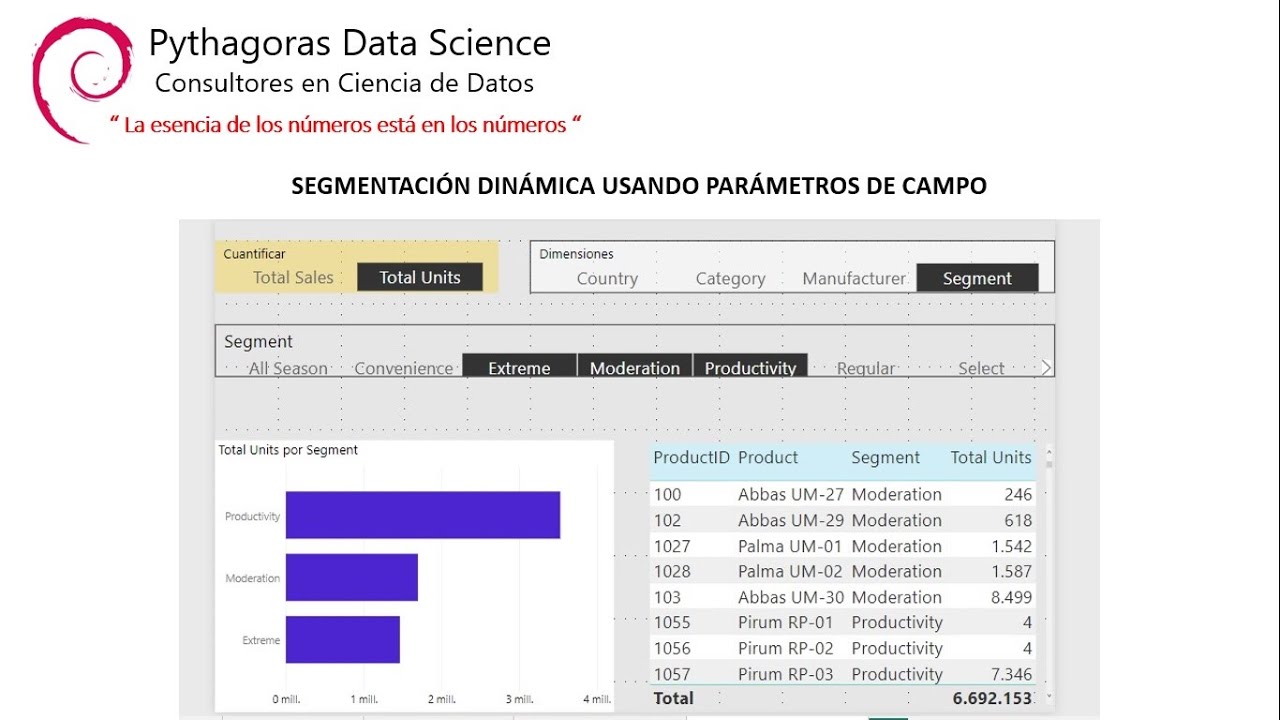Advance segment slicer with right chevron

(1046, 368)
